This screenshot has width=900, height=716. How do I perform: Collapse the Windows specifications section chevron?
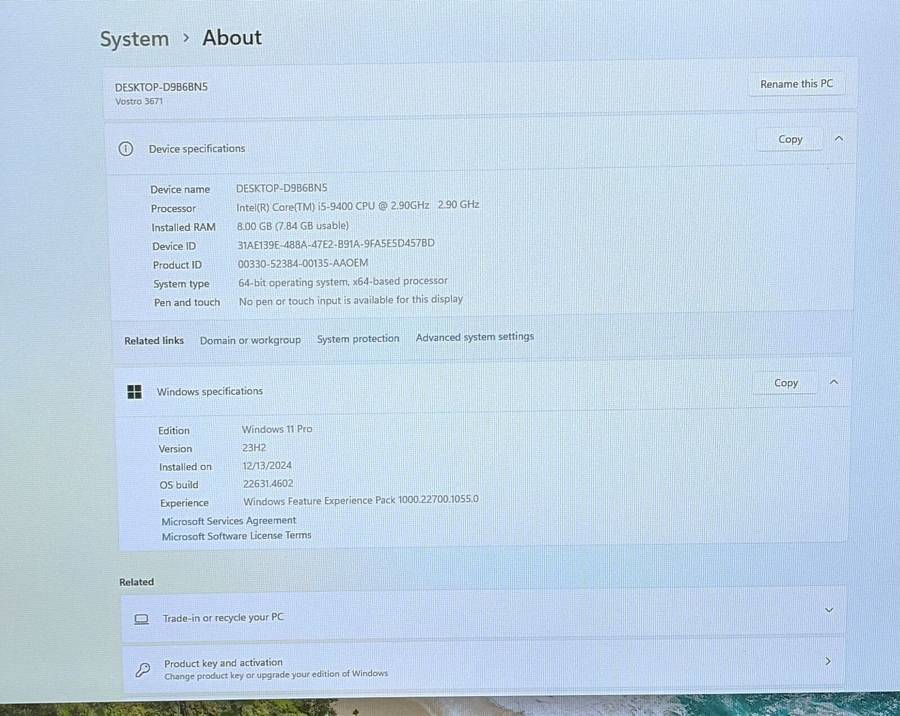(834, 382)
